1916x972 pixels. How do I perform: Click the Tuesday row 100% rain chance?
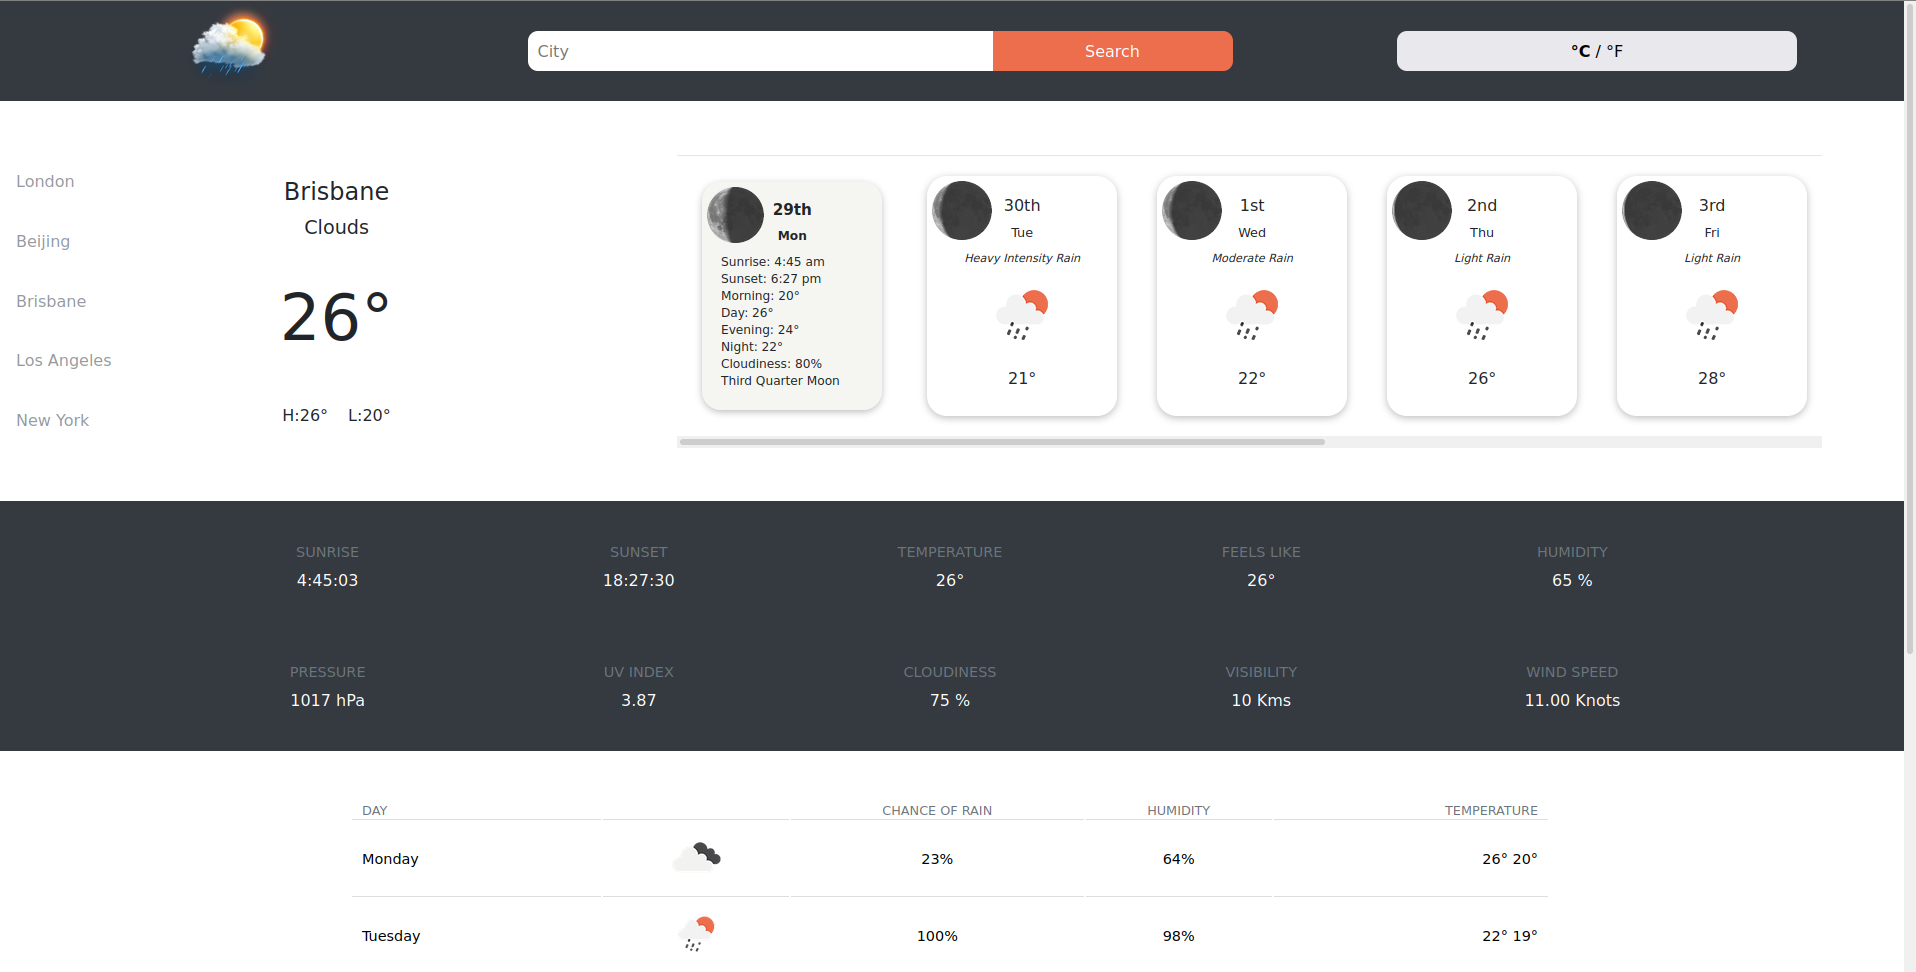(x=937, y=936)
